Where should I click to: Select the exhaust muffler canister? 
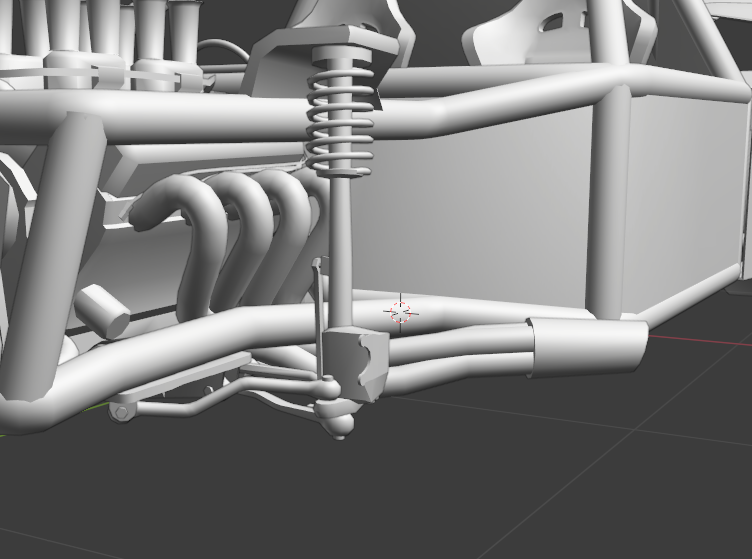point(588,347)
